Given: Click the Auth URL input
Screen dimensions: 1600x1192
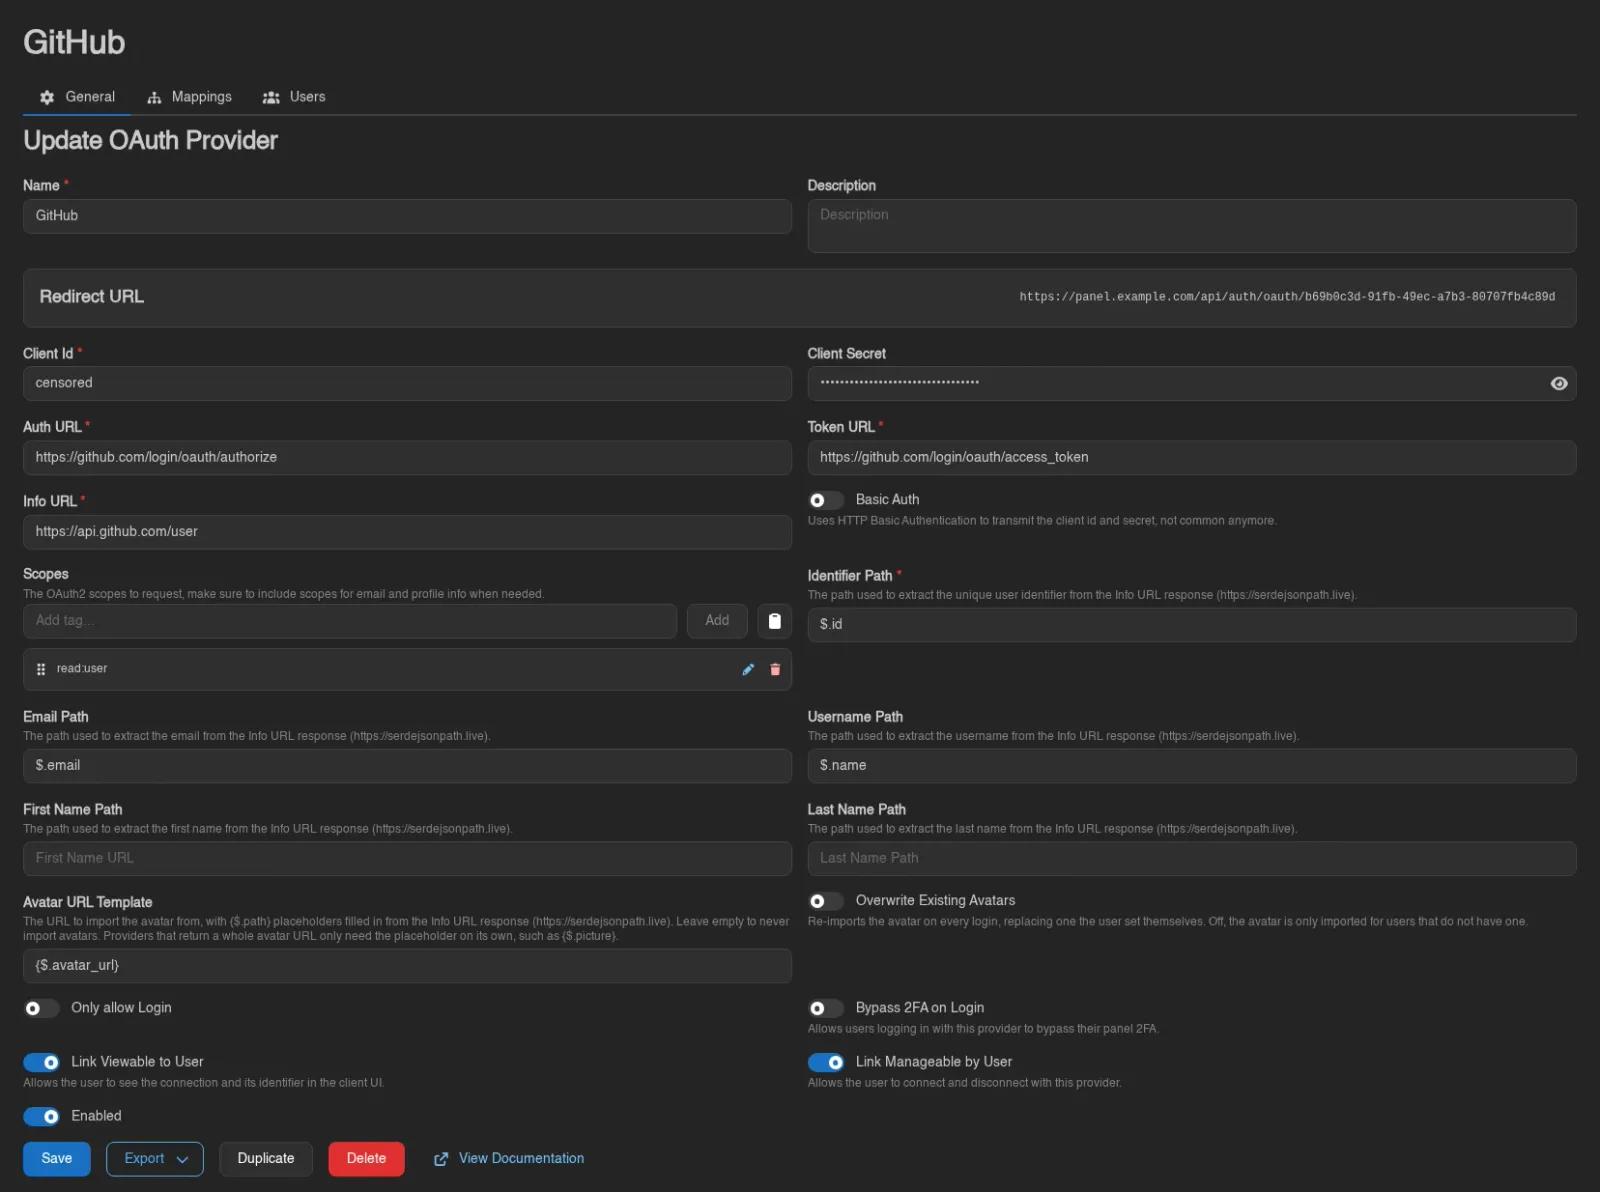Looking at the screenshot, I should pos(407,457).
